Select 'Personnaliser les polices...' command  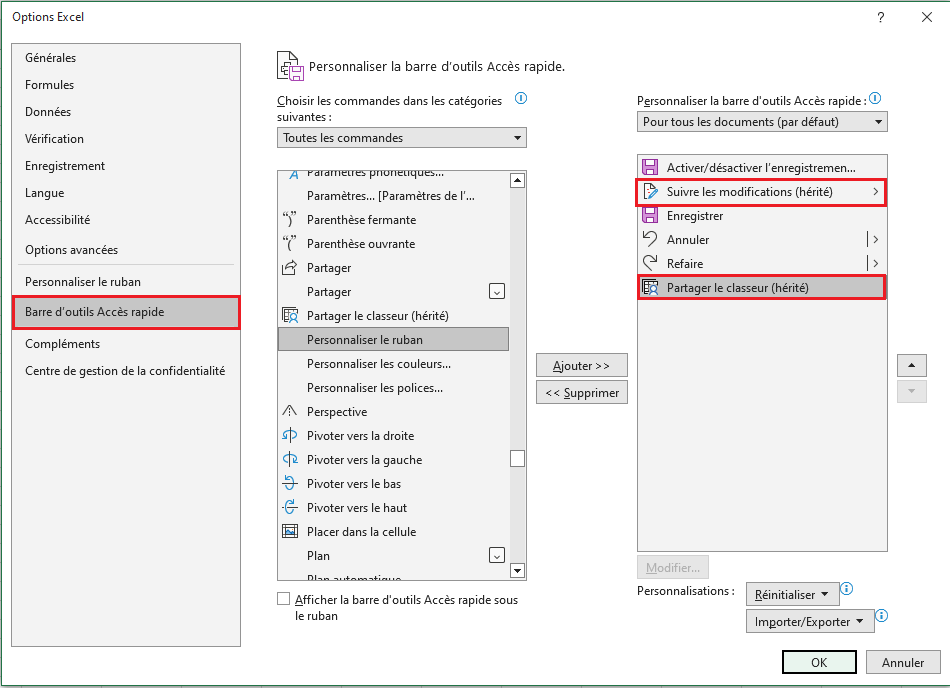coord(393,388)
